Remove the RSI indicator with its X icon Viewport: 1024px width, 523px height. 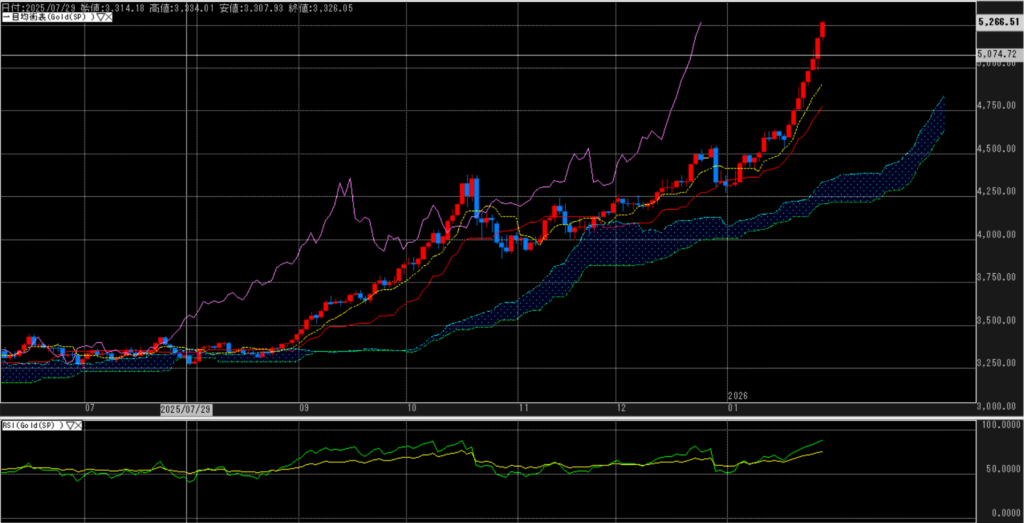coord(78,425)
